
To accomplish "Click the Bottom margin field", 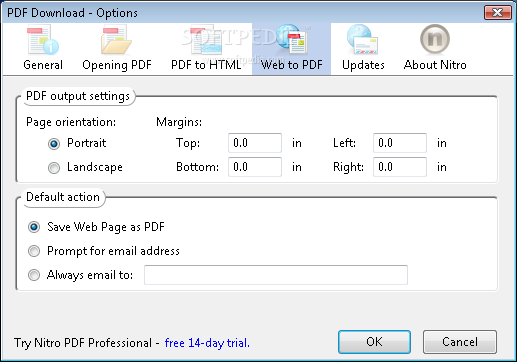I will coord(255,167).
